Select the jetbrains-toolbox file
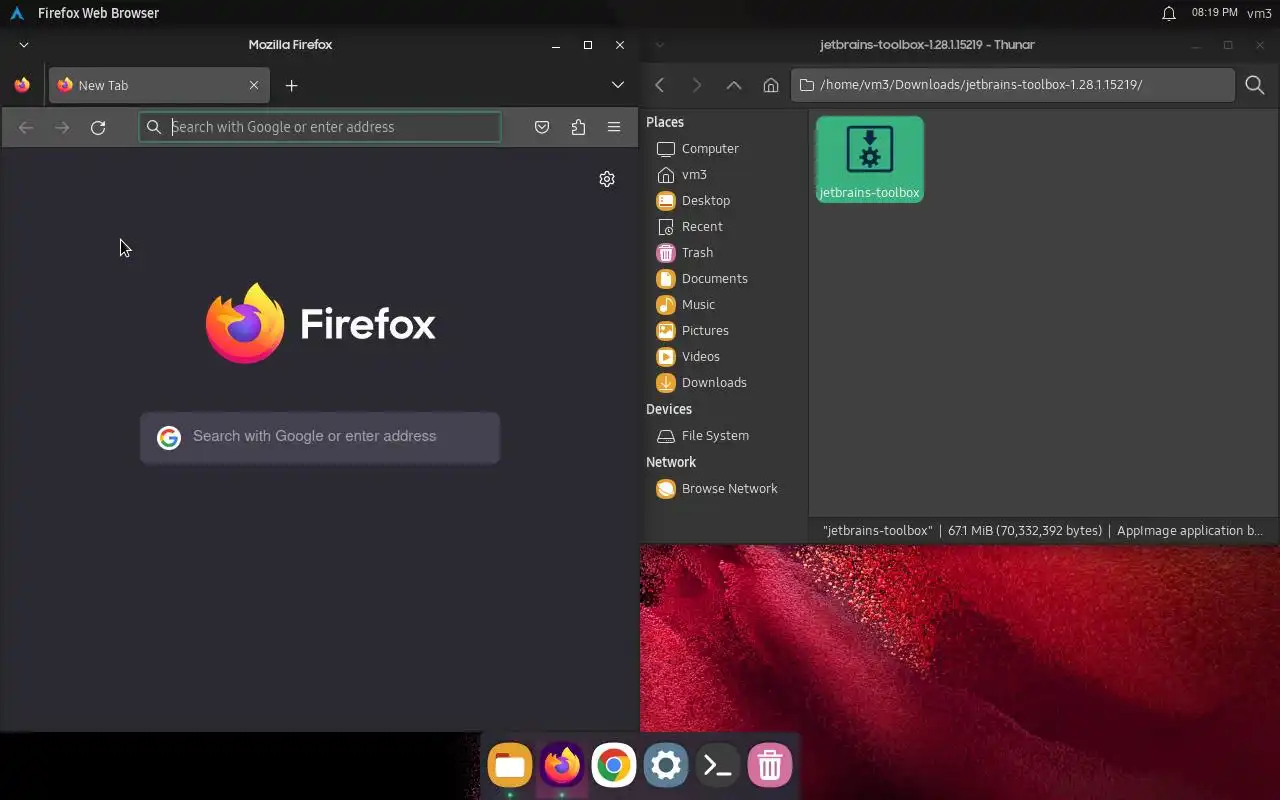This screenshot has height=800, width=1280. click(870, 159)
